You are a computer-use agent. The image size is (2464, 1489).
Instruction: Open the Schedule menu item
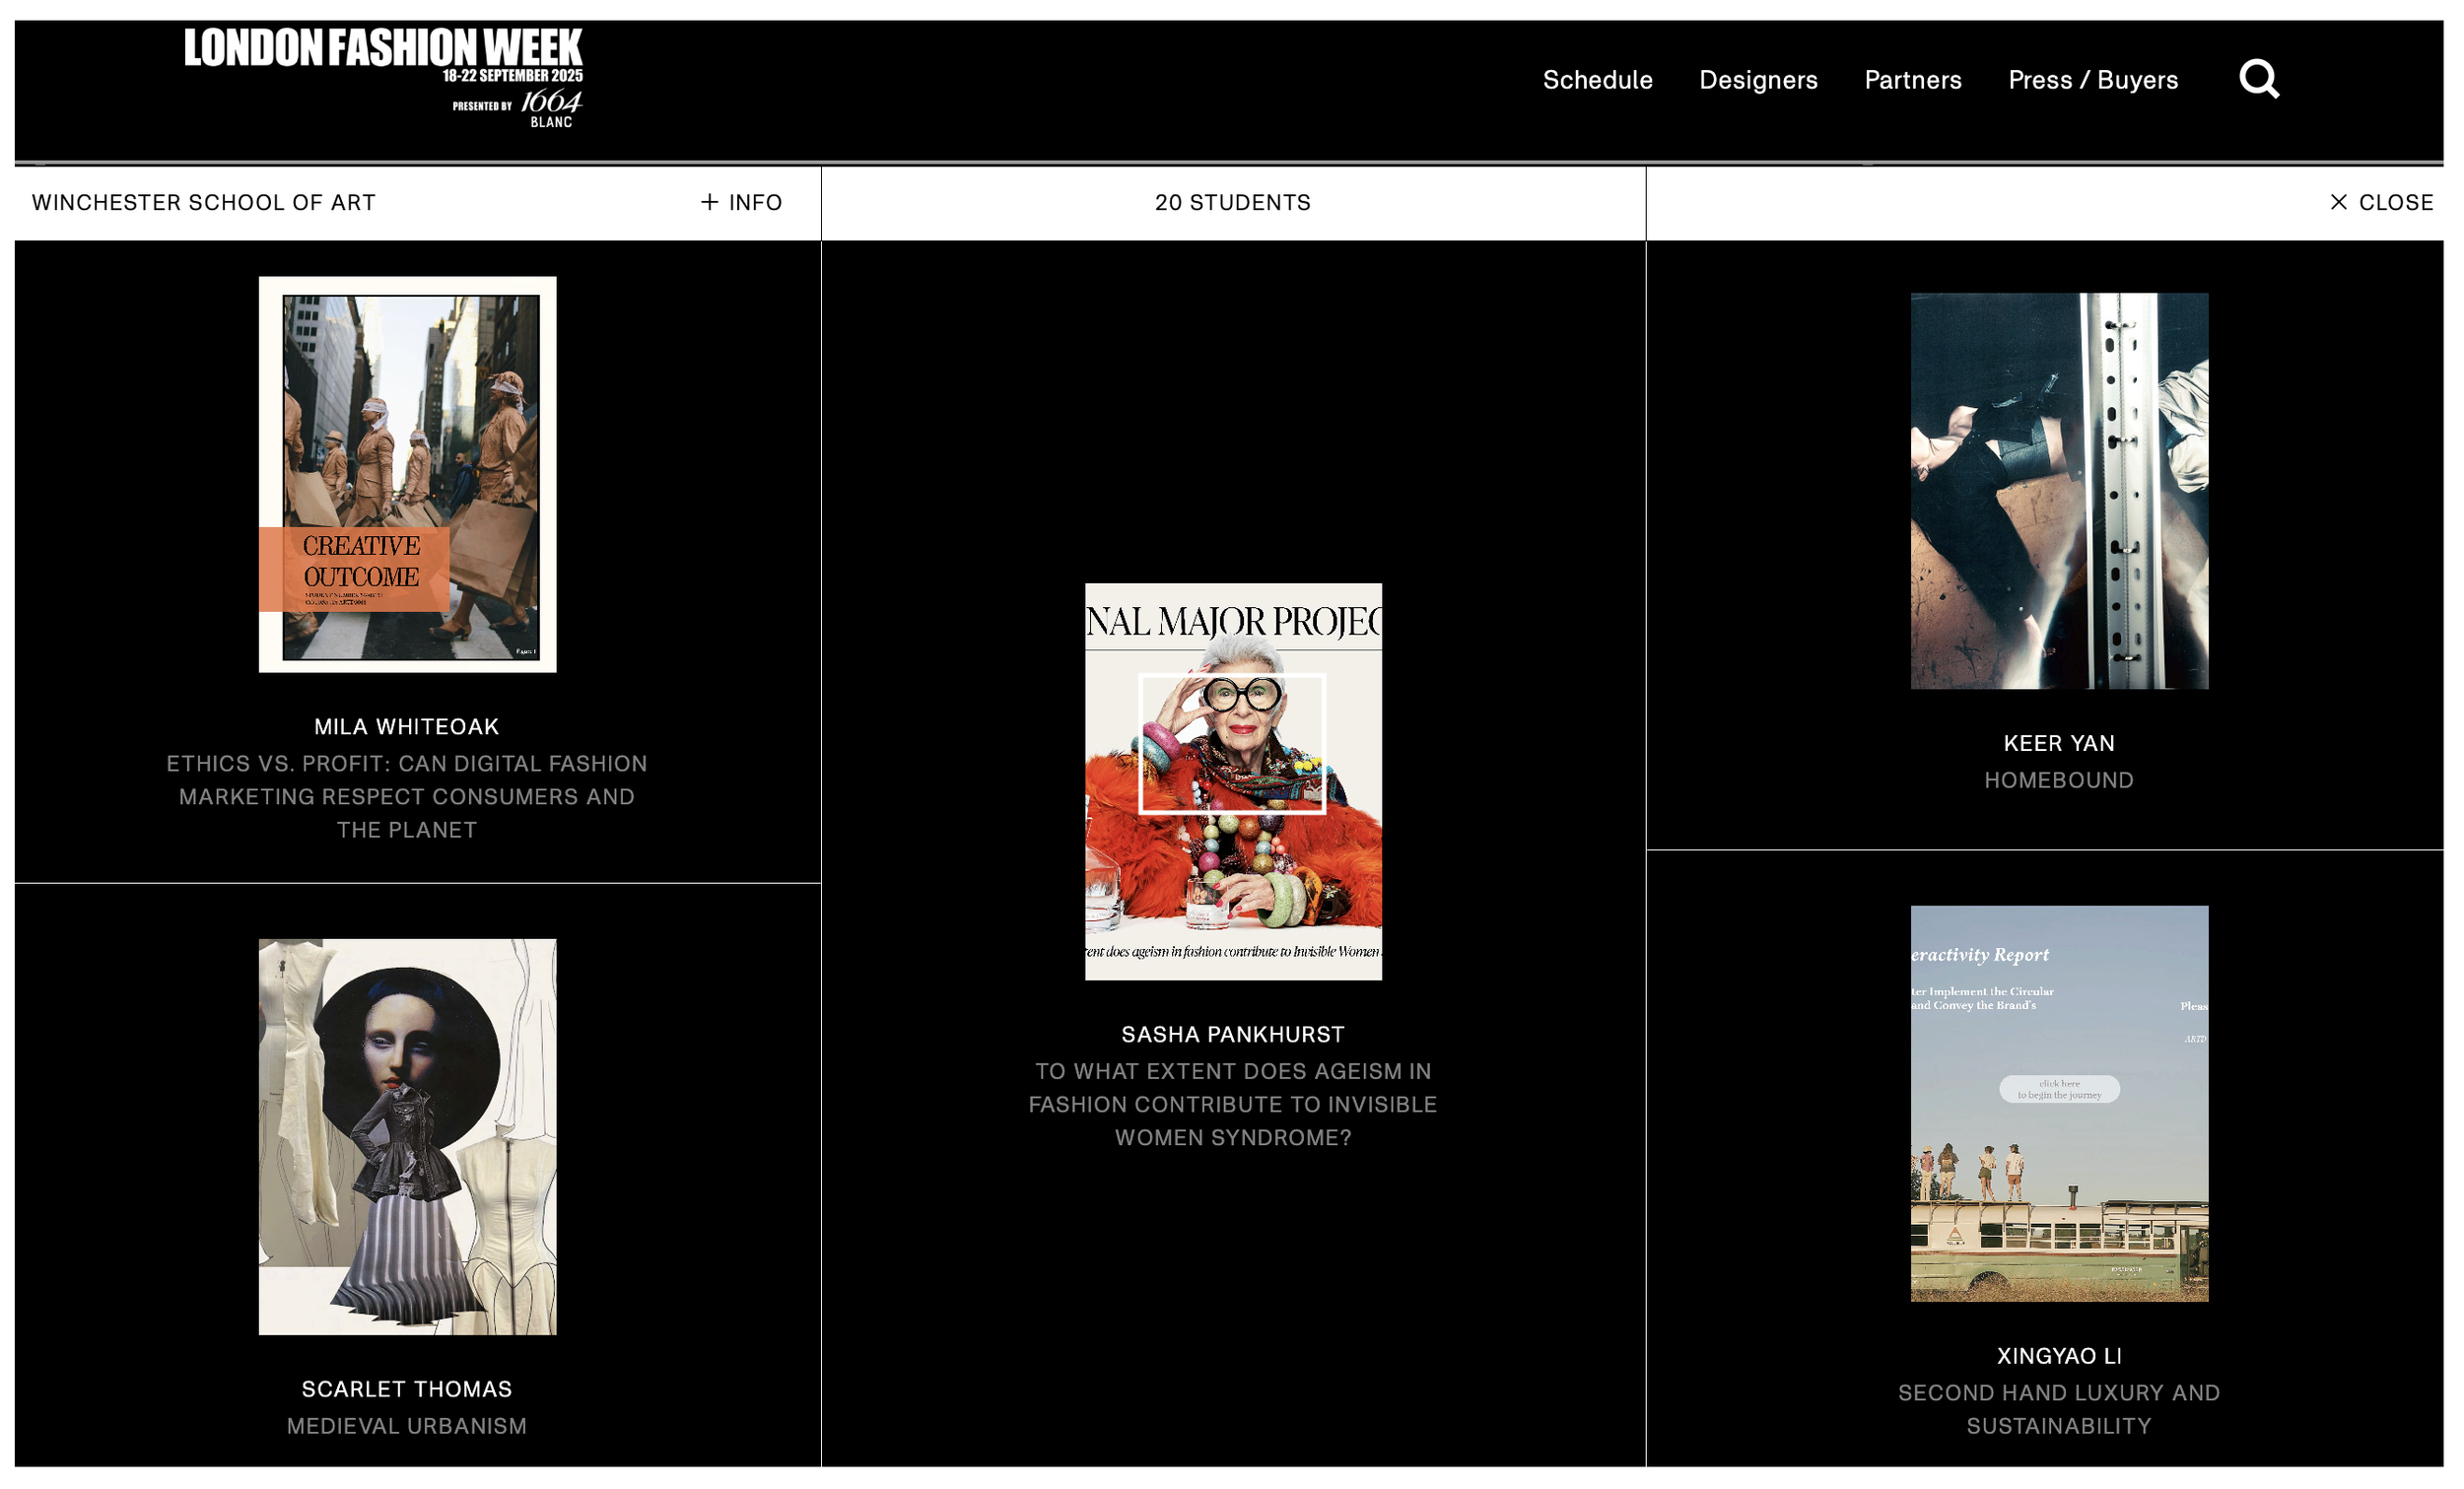click(x=1597, y=80)
